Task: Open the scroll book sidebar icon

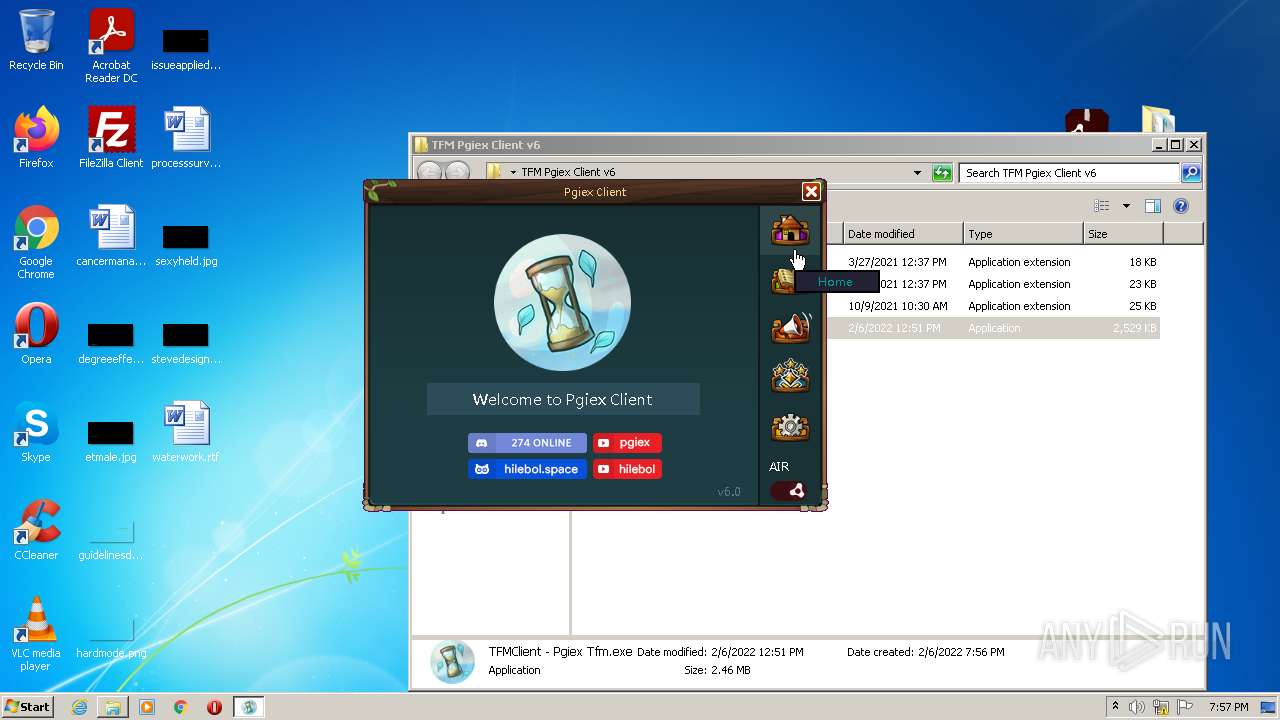Action: coord(781,280)
